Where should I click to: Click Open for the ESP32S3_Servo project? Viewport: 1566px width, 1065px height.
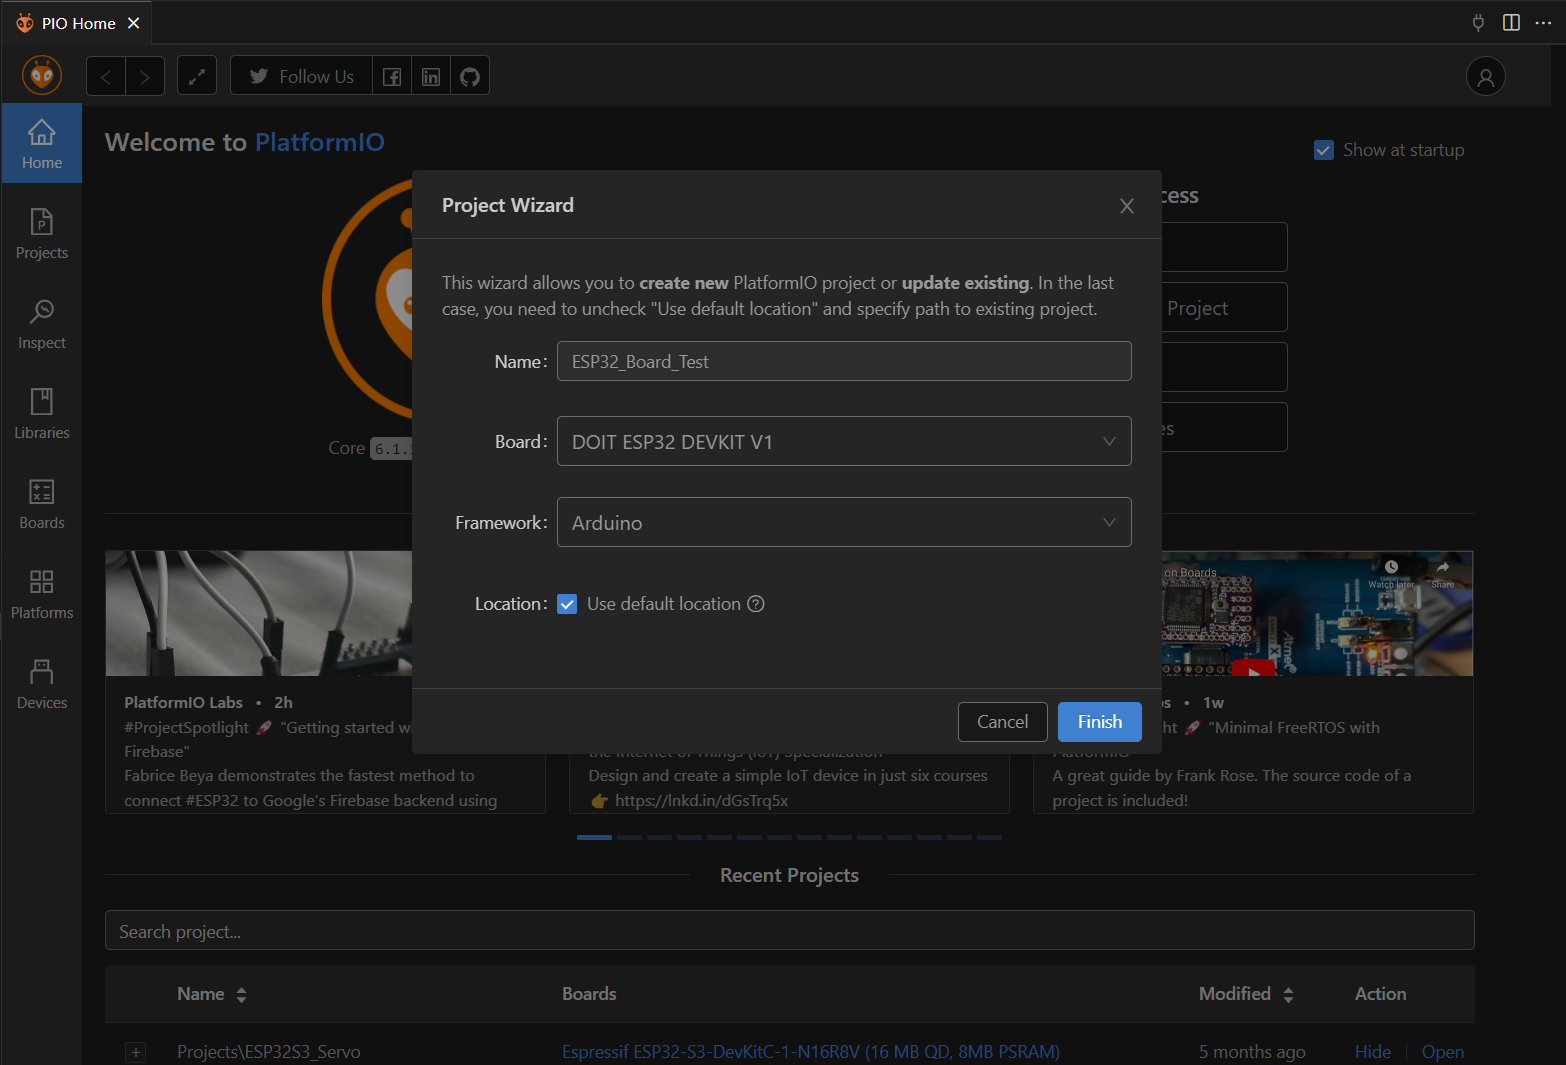[1443, 1052]
